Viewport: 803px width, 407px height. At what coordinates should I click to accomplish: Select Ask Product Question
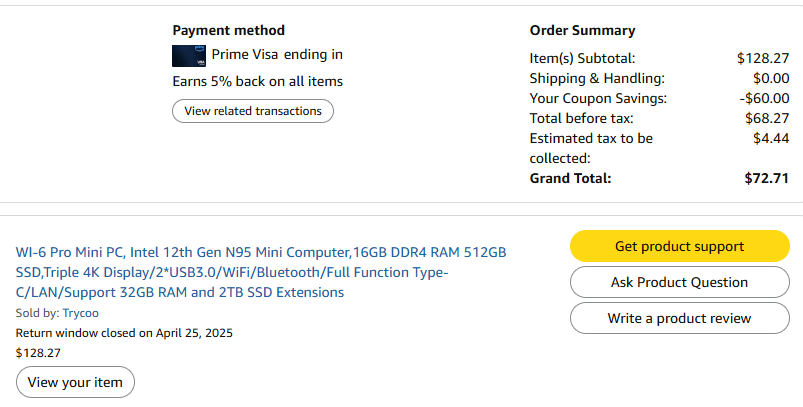click(x=679, y=282)
